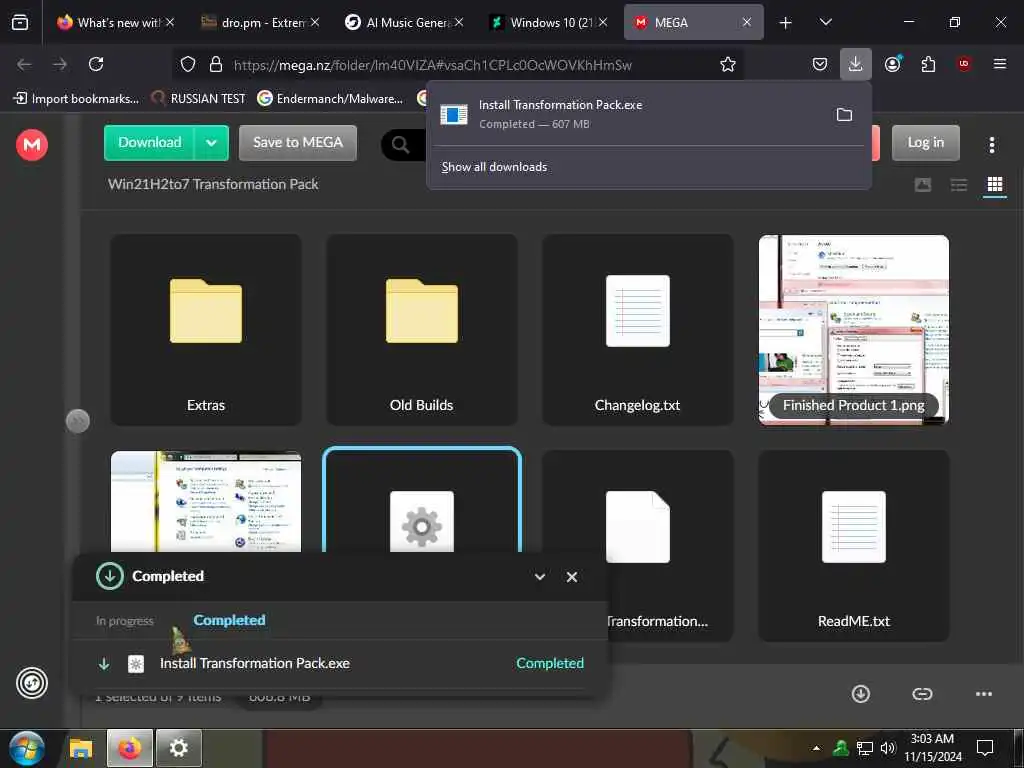The image size is (1024, 768).
Task: Open RUSSIAN TEST bookmark
Action: (199, 98)
